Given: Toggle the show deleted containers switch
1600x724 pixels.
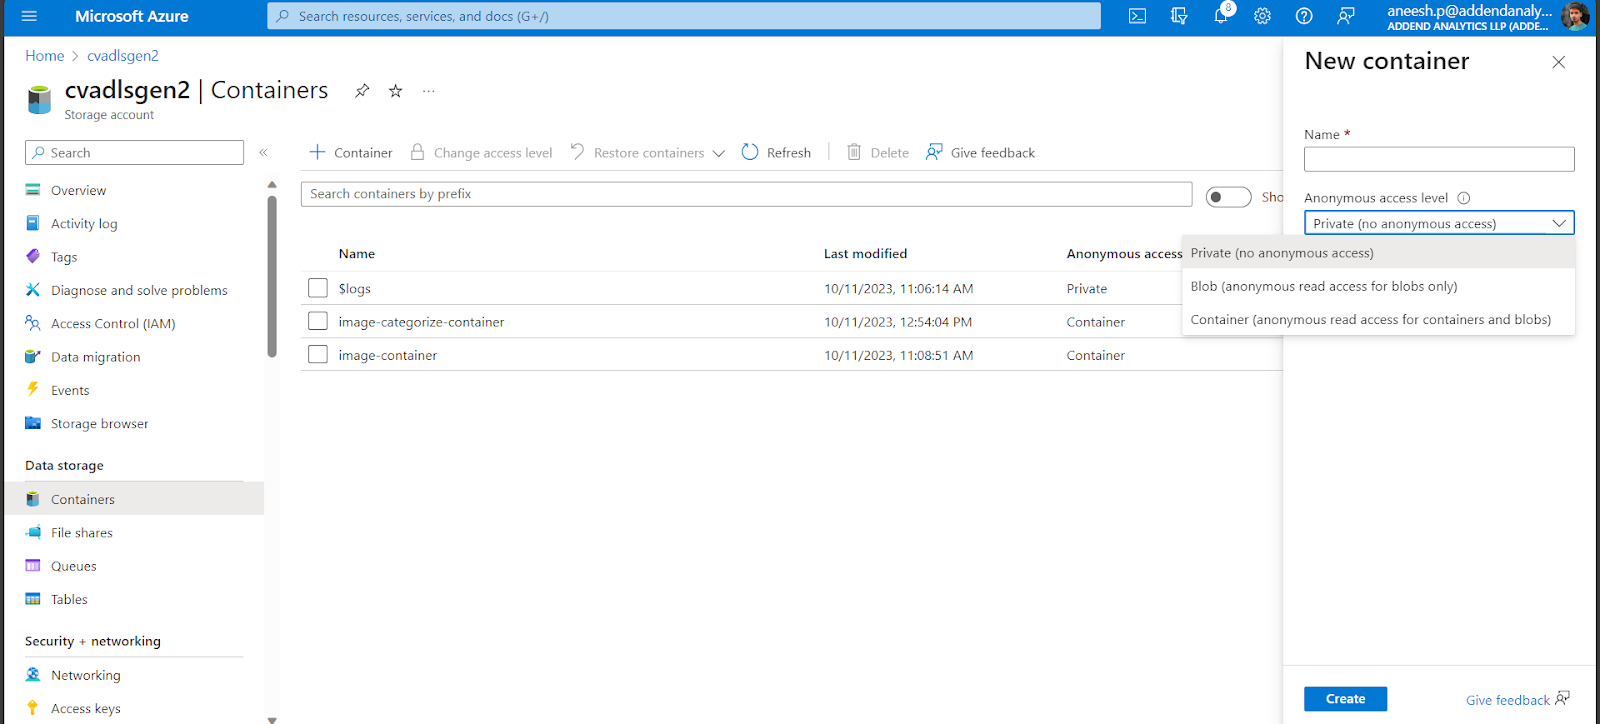Looking at the screenshot, I should pos(1228,197).
